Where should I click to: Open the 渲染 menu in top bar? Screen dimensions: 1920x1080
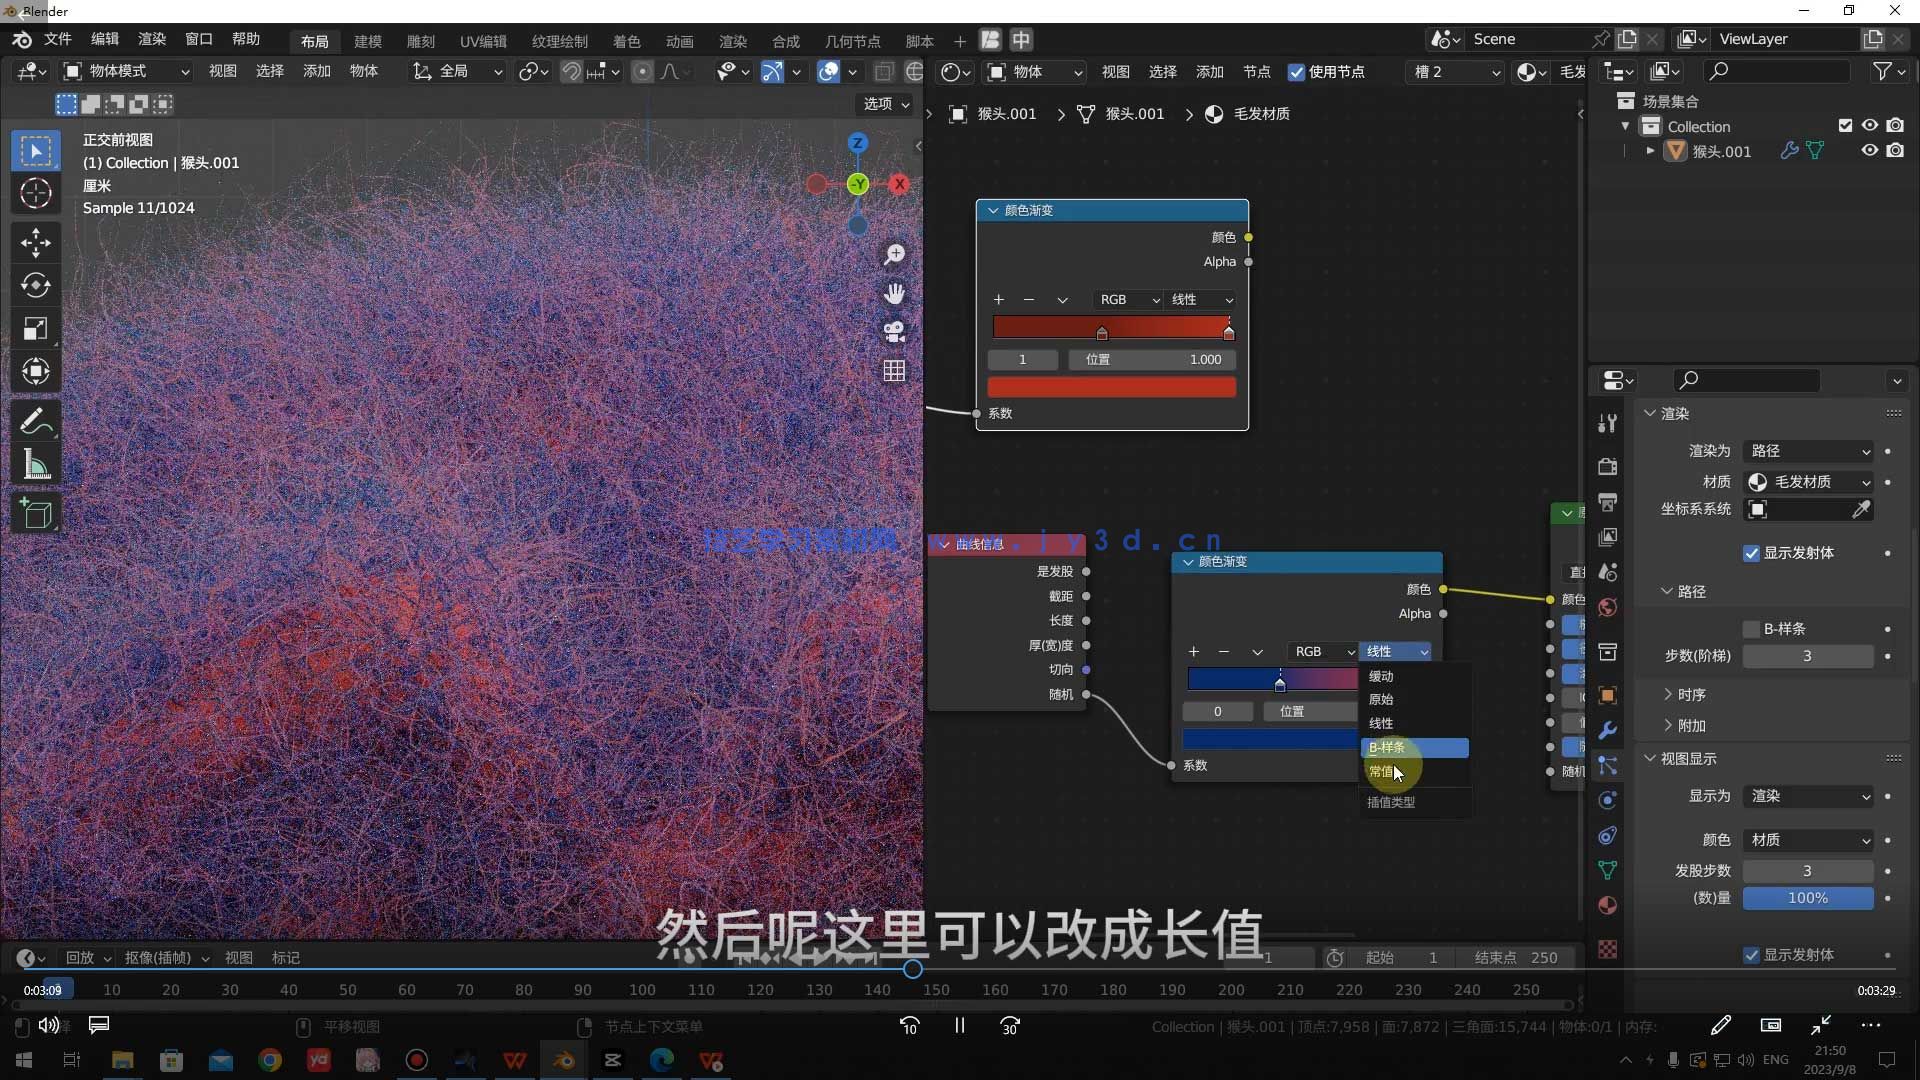click(x=151, y=39)
